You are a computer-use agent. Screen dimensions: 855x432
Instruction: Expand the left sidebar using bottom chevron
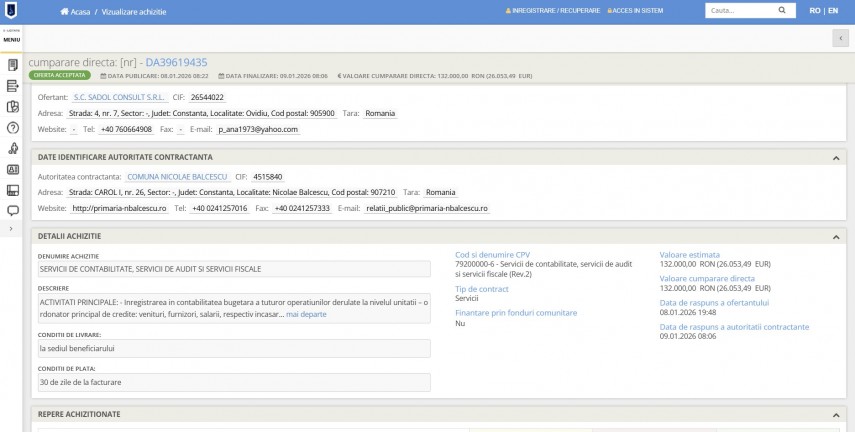pos(11,229)
